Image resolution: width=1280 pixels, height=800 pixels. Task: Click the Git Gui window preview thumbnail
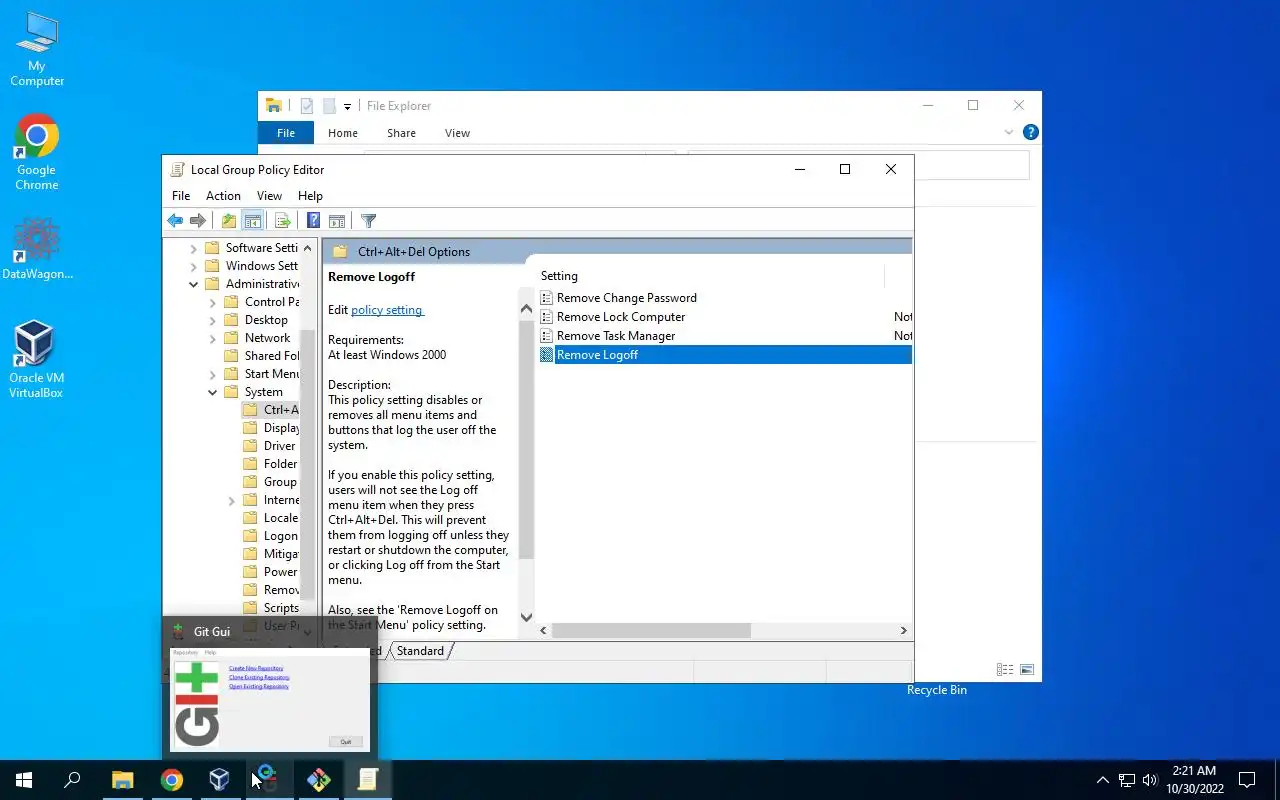[270, 699]
